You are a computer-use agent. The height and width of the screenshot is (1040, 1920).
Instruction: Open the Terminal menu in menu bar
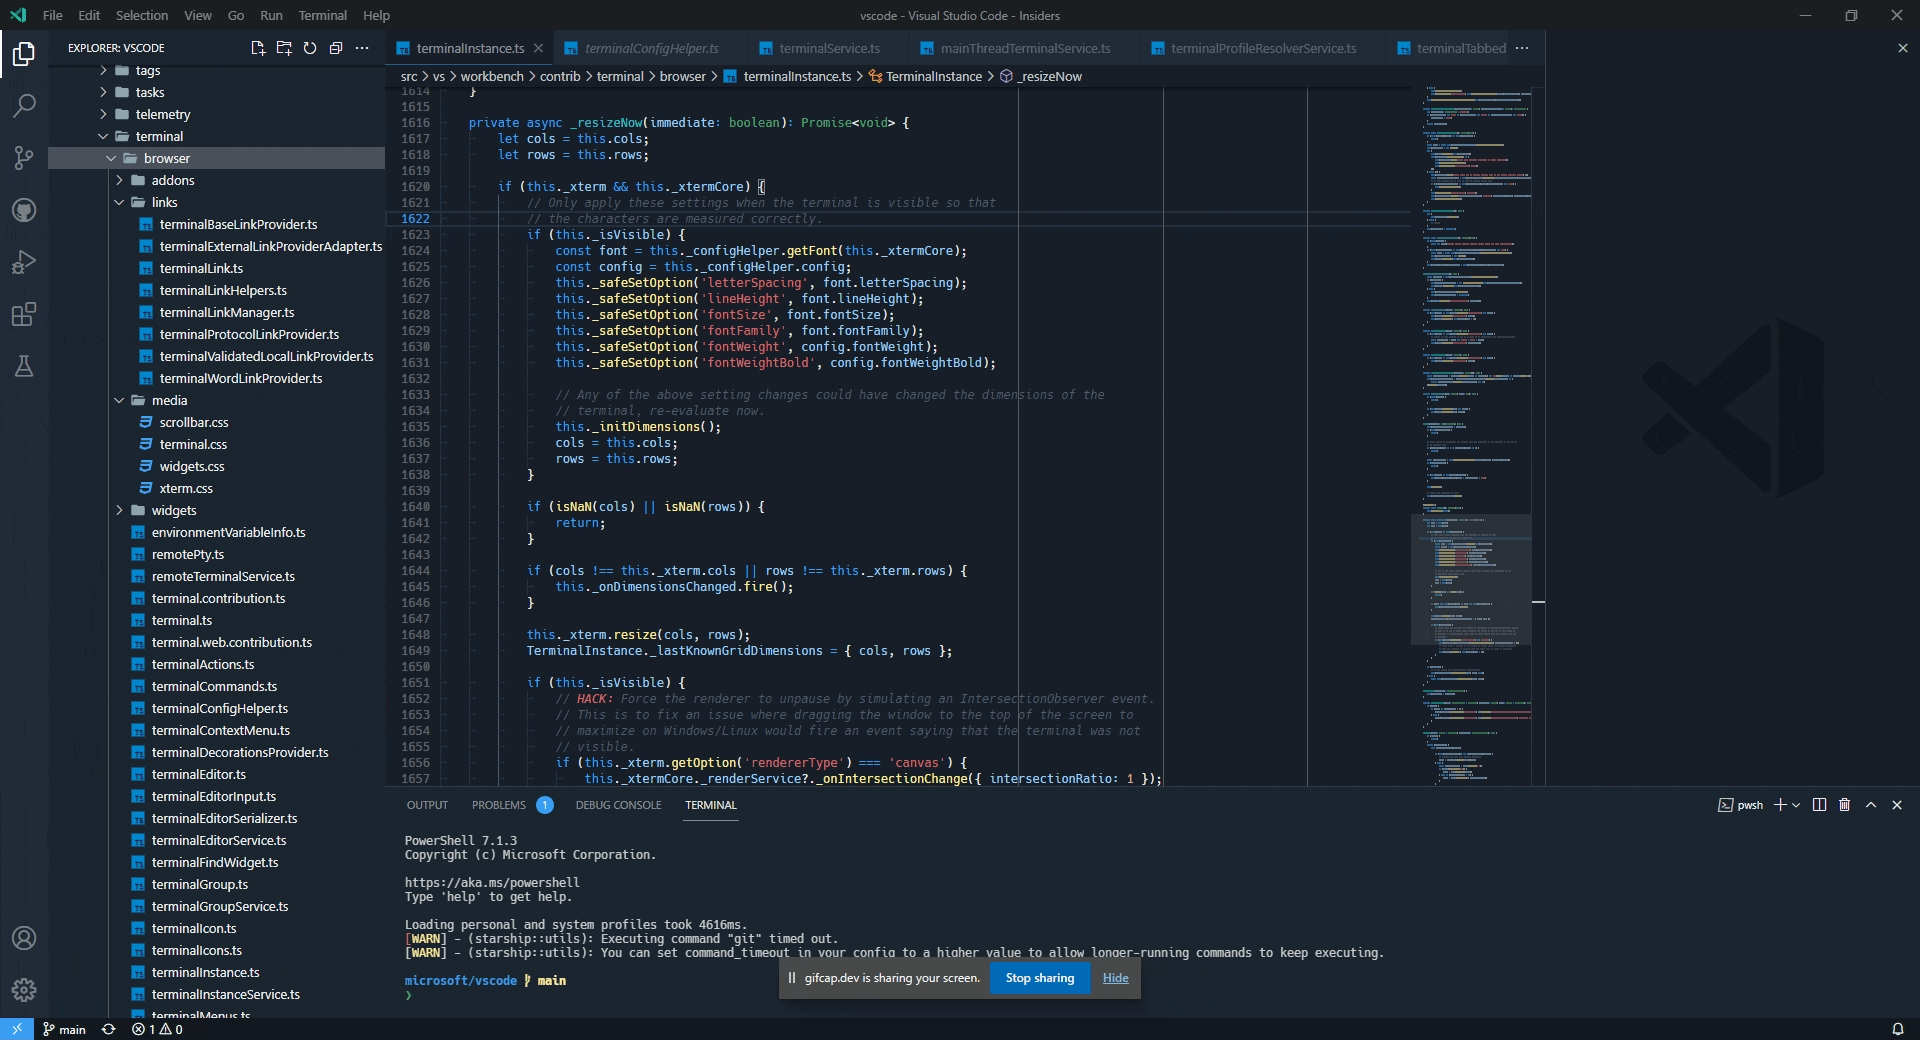pyautogui.click(x=322, y=15)
